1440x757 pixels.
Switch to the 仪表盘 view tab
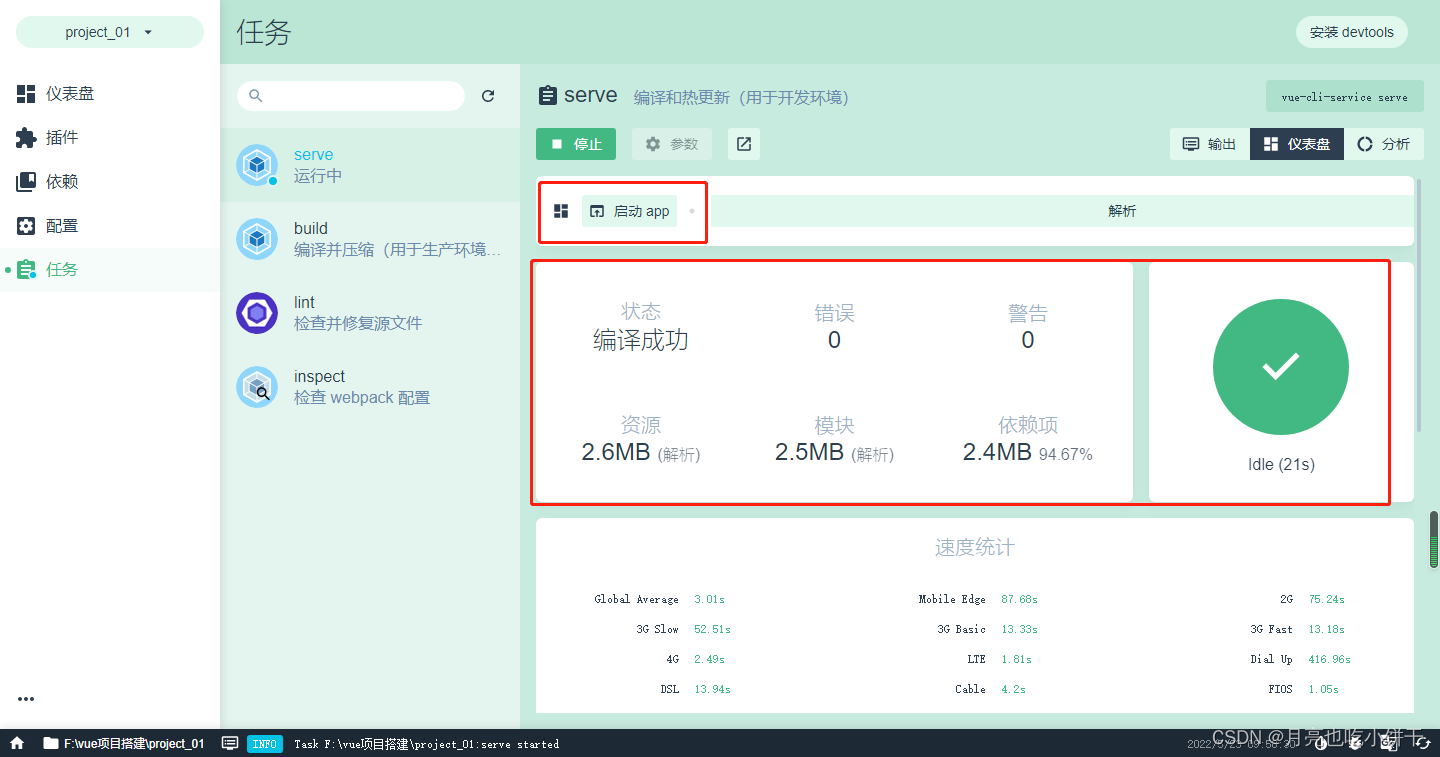pyautogui.click(x=1297, y=144)
